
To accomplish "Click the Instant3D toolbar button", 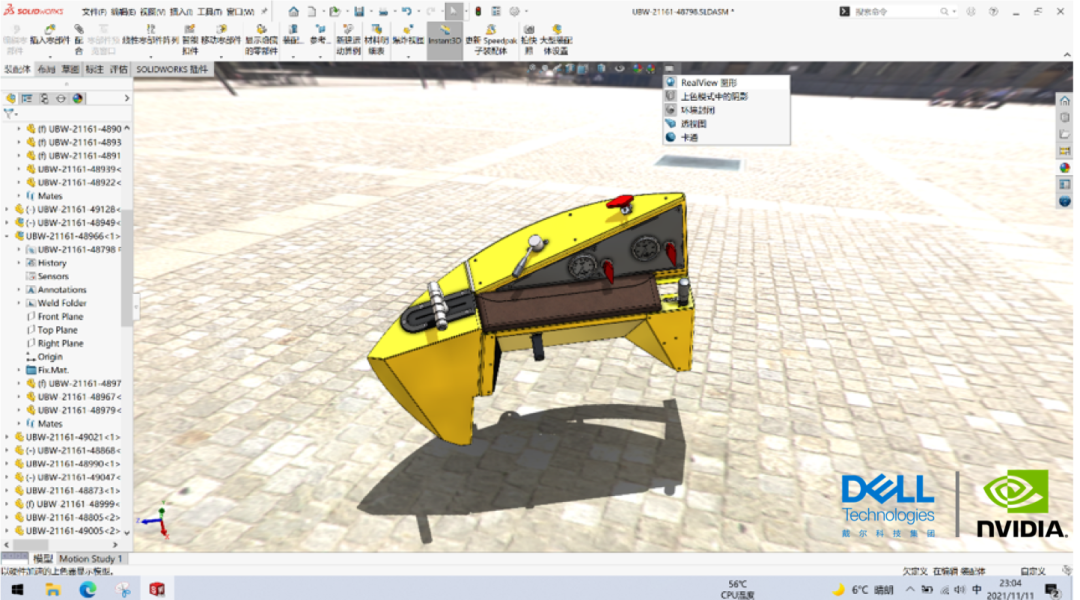I will [444, 40].
